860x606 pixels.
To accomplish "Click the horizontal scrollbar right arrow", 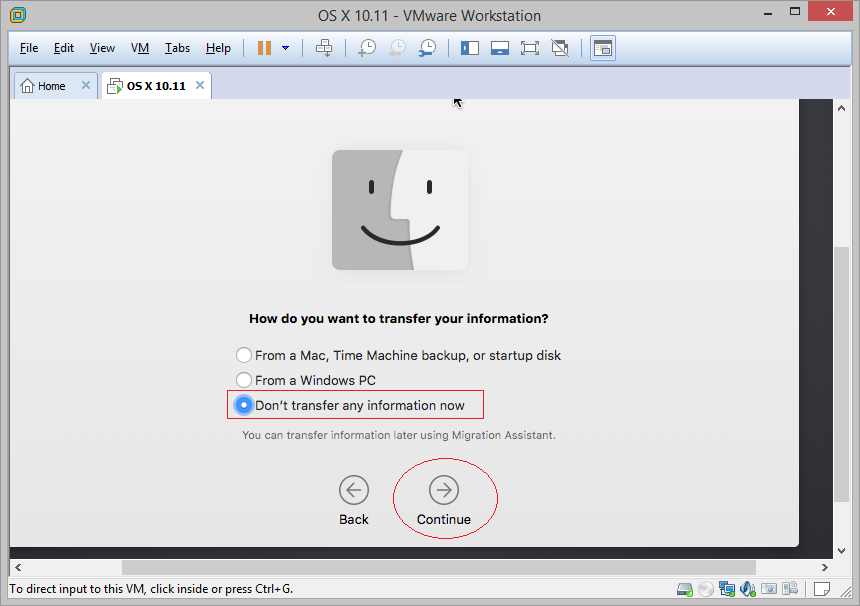I will (824, 568).
